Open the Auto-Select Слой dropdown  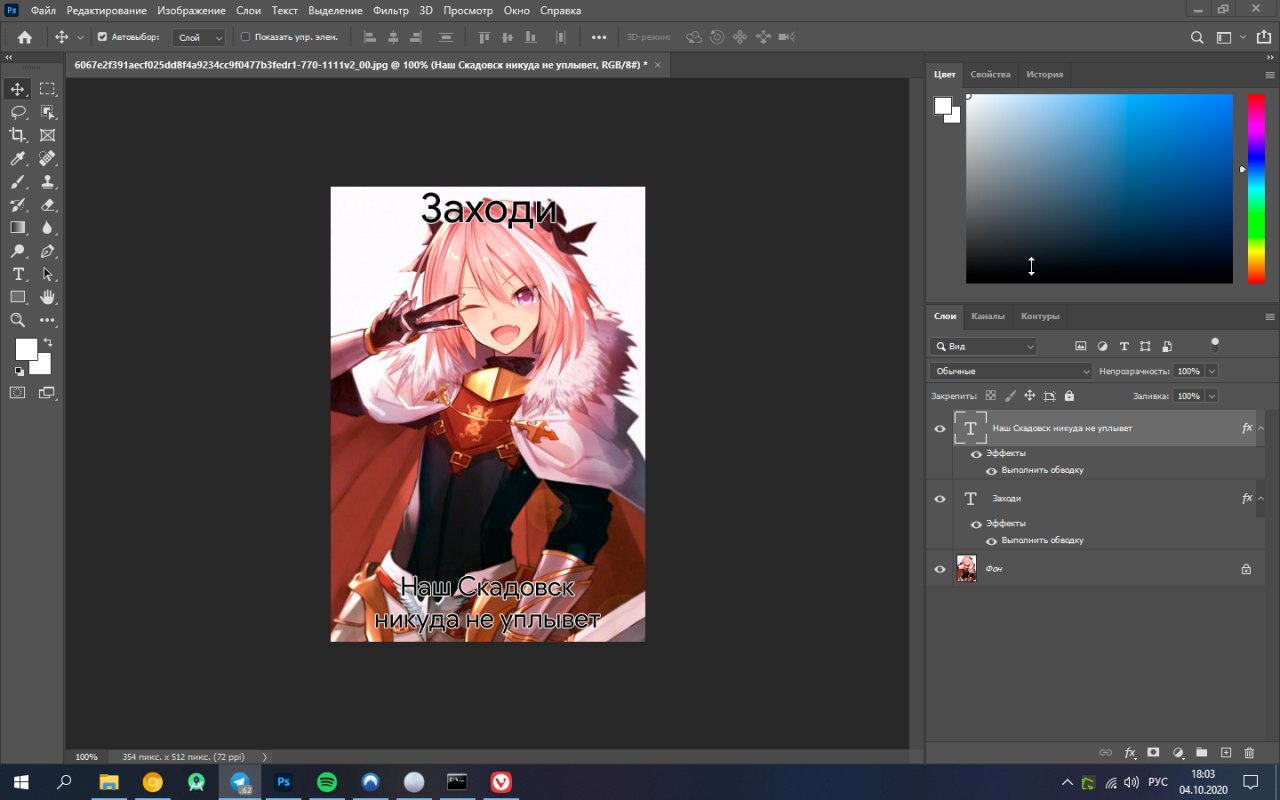(x=199, y=37)
